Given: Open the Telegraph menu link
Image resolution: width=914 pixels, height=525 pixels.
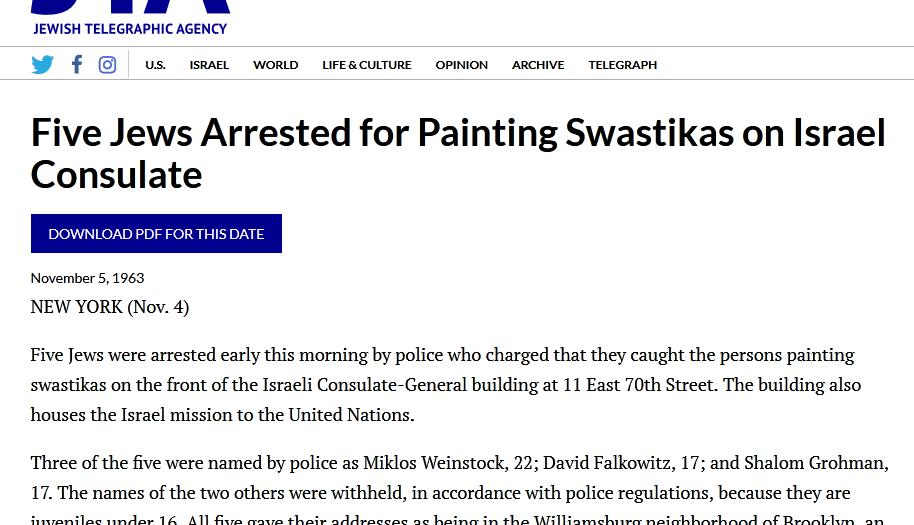Looking at the screenshot, I should tap(622, 65).
